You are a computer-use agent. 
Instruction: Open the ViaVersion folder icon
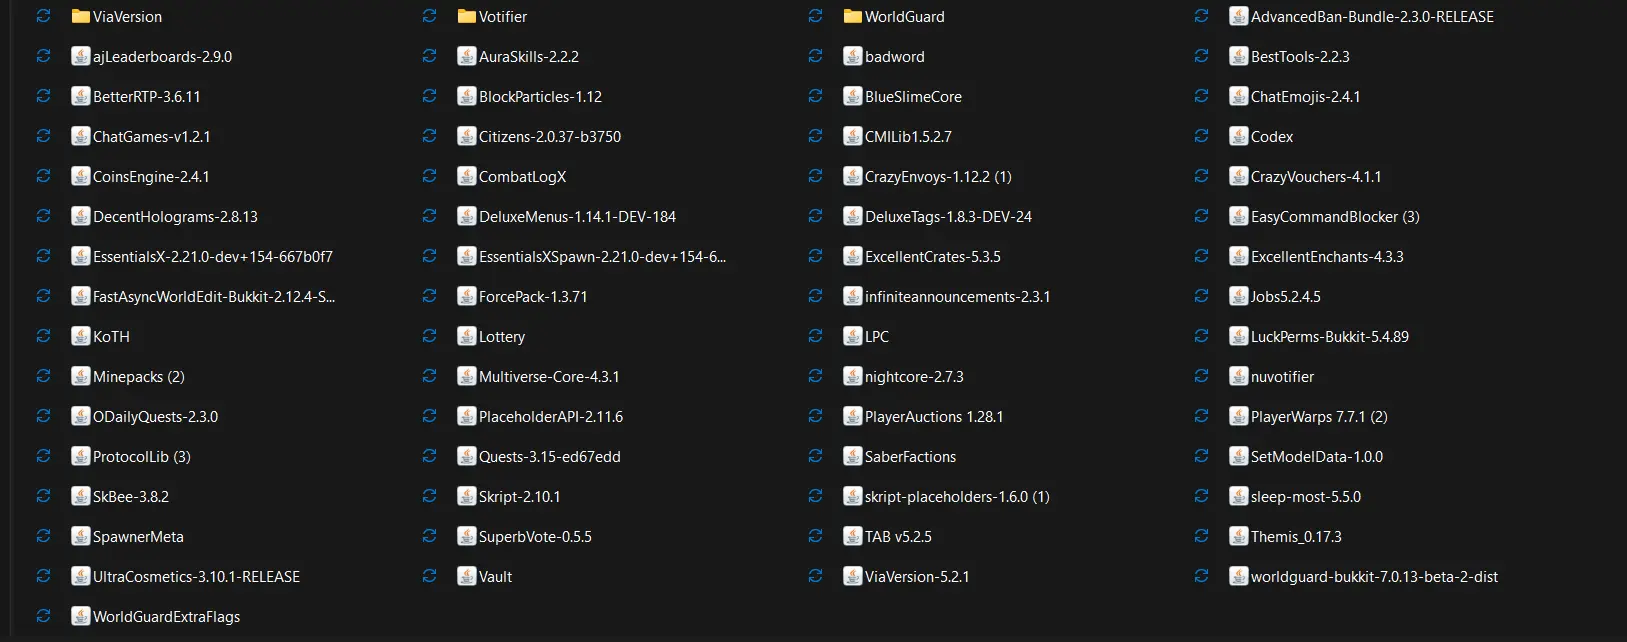pos(81,16)
